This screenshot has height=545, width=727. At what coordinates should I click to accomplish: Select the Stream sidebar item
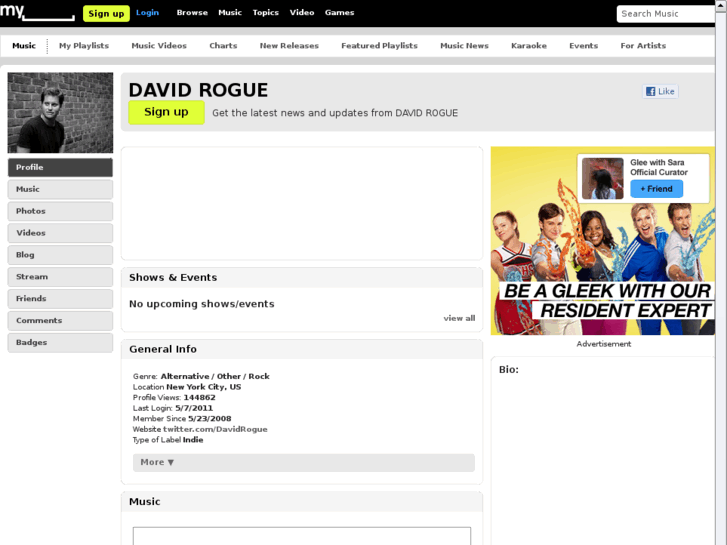(60, 277)
